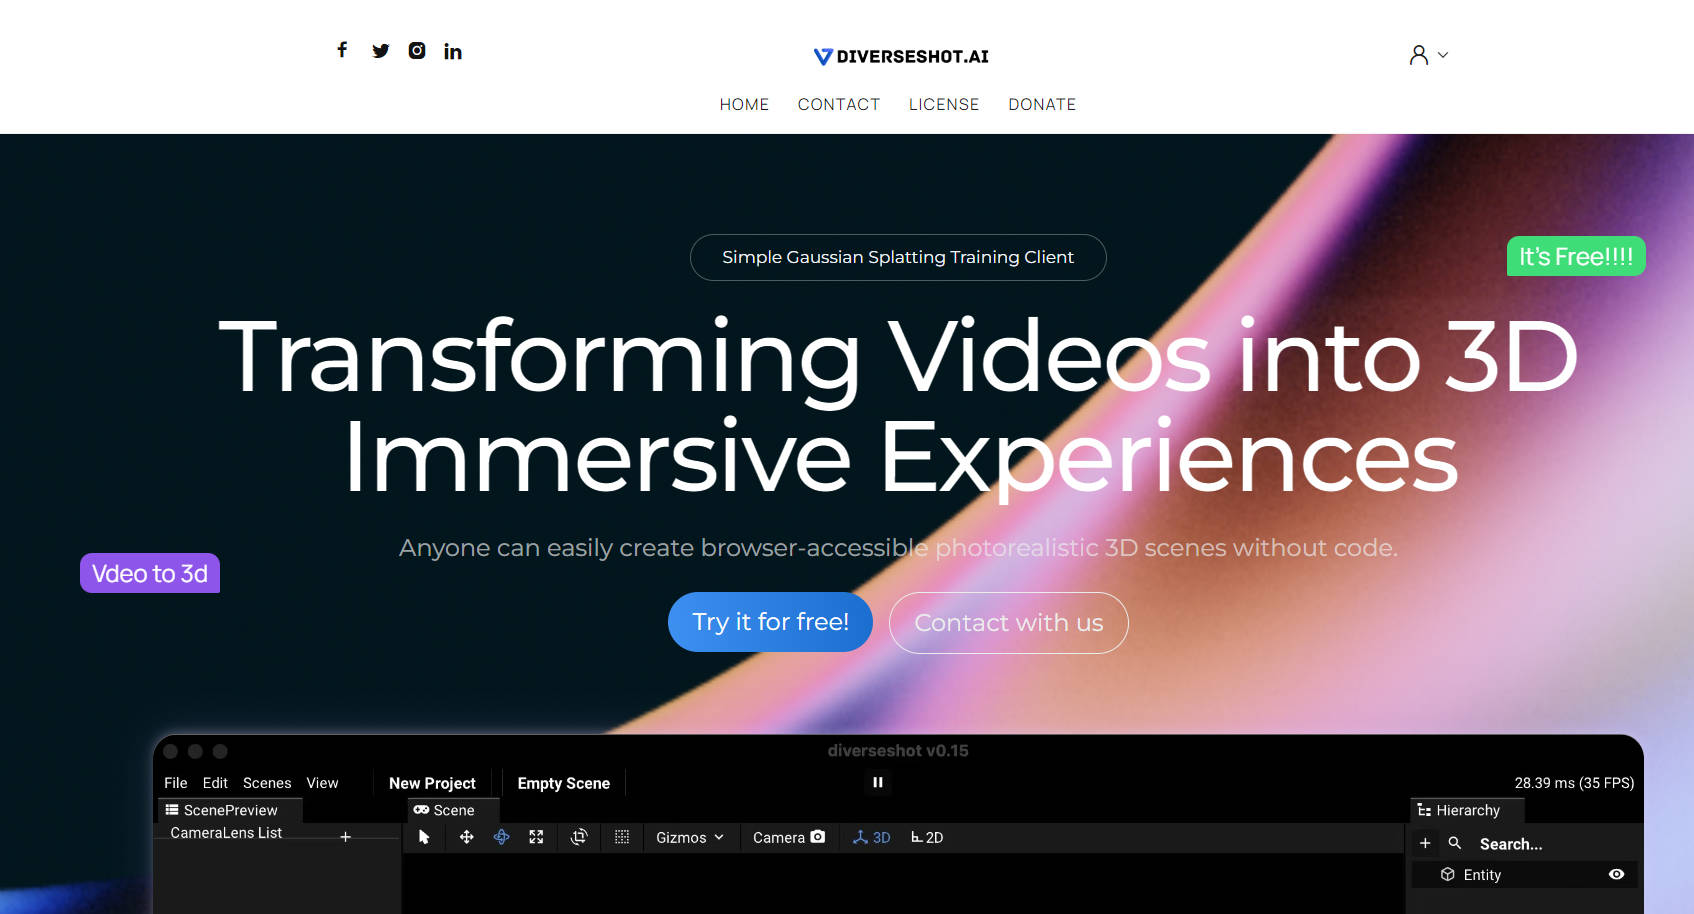The width and height of the screenshot is (1694, 914).
Task: Go to the LICENSE page
Action: pyautogui.click(x=943, y=104)
